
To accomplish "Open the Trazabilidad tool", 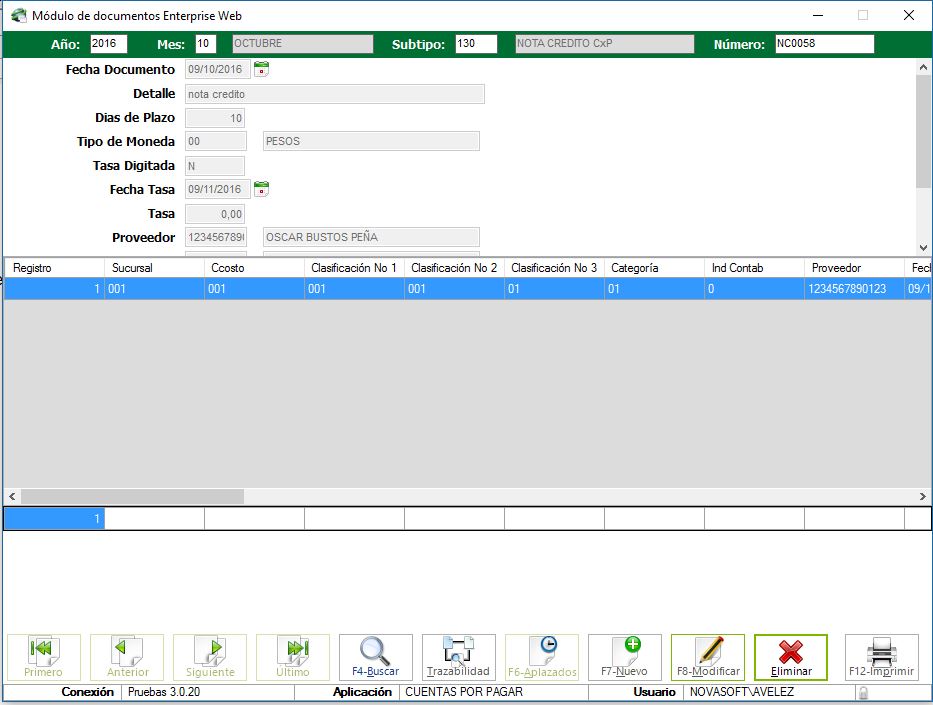I will [459, 657].
